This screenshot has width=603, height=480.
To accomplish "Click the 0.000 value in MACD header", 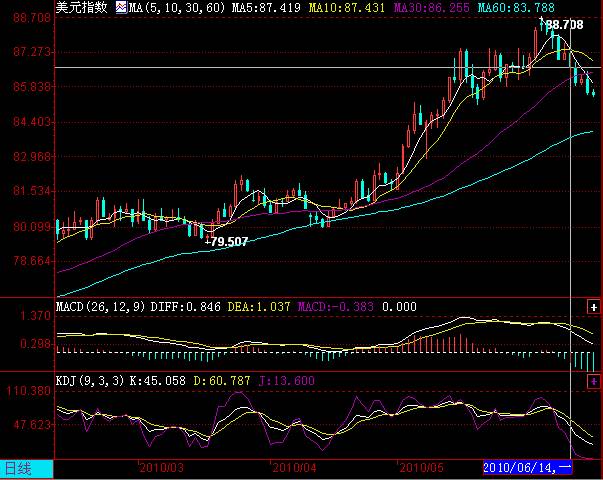I will coord(399,307).
